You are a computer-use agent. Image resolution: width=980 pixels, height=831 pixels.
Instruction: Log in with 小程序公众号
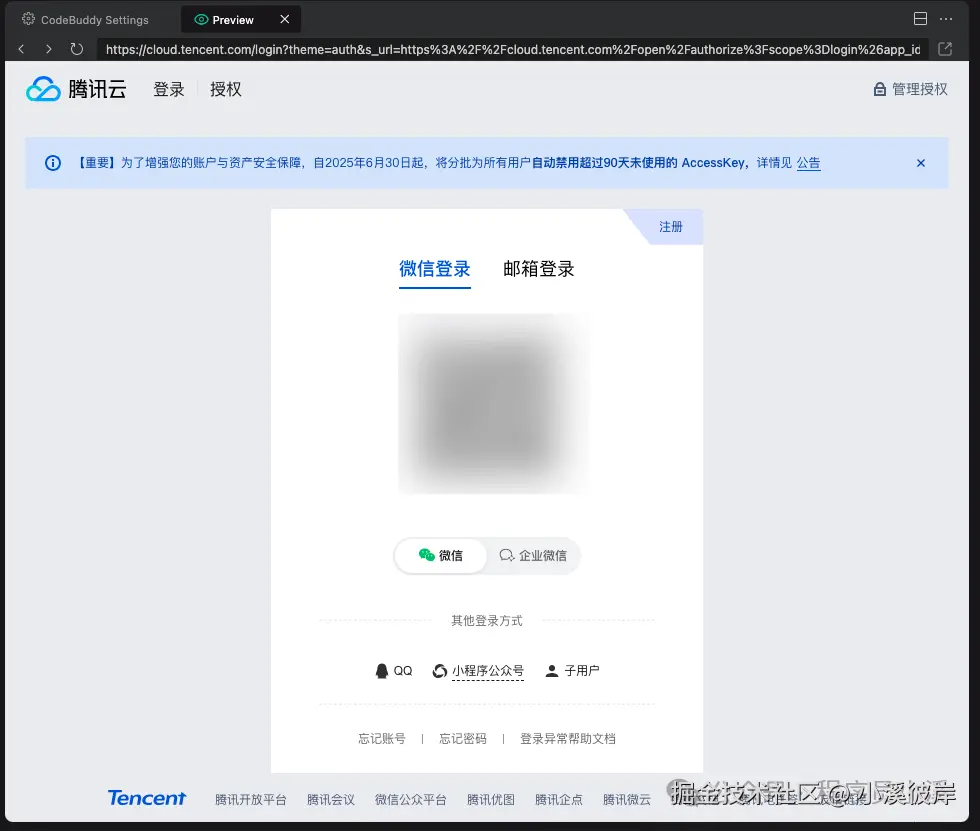pyautogui.click(x=478, y=671)
